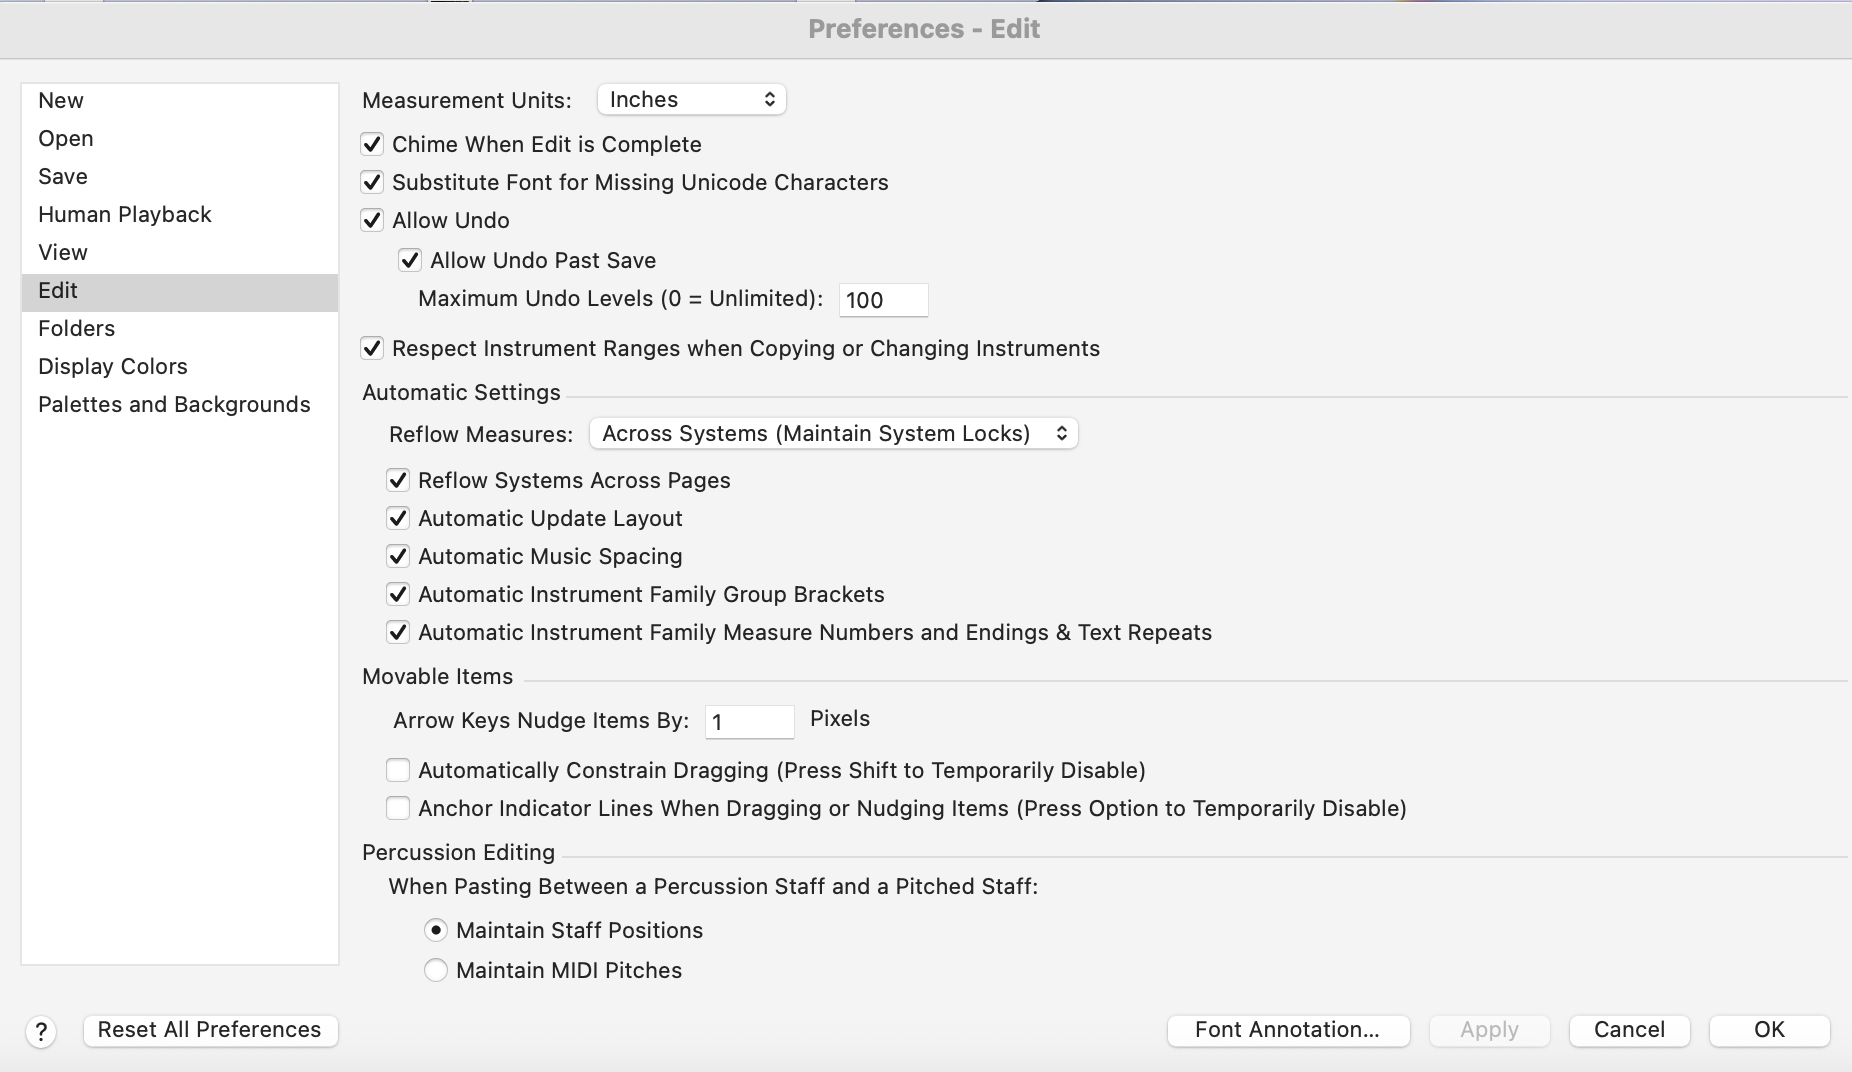Open the Display Colors category

click(x=113, y=367)
